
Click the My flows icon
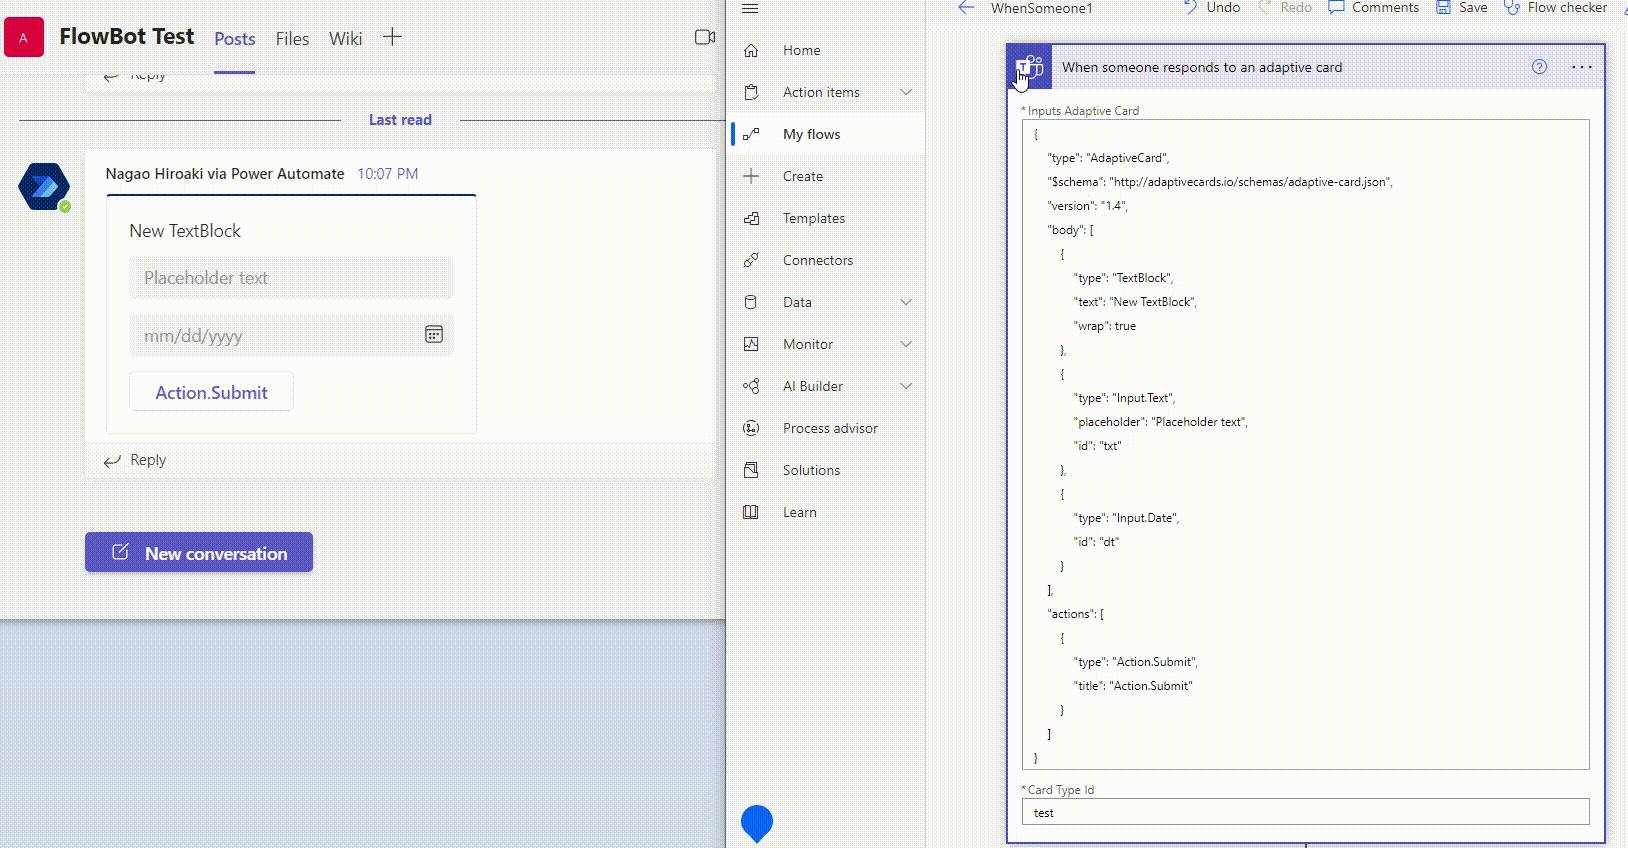point(751,134)
